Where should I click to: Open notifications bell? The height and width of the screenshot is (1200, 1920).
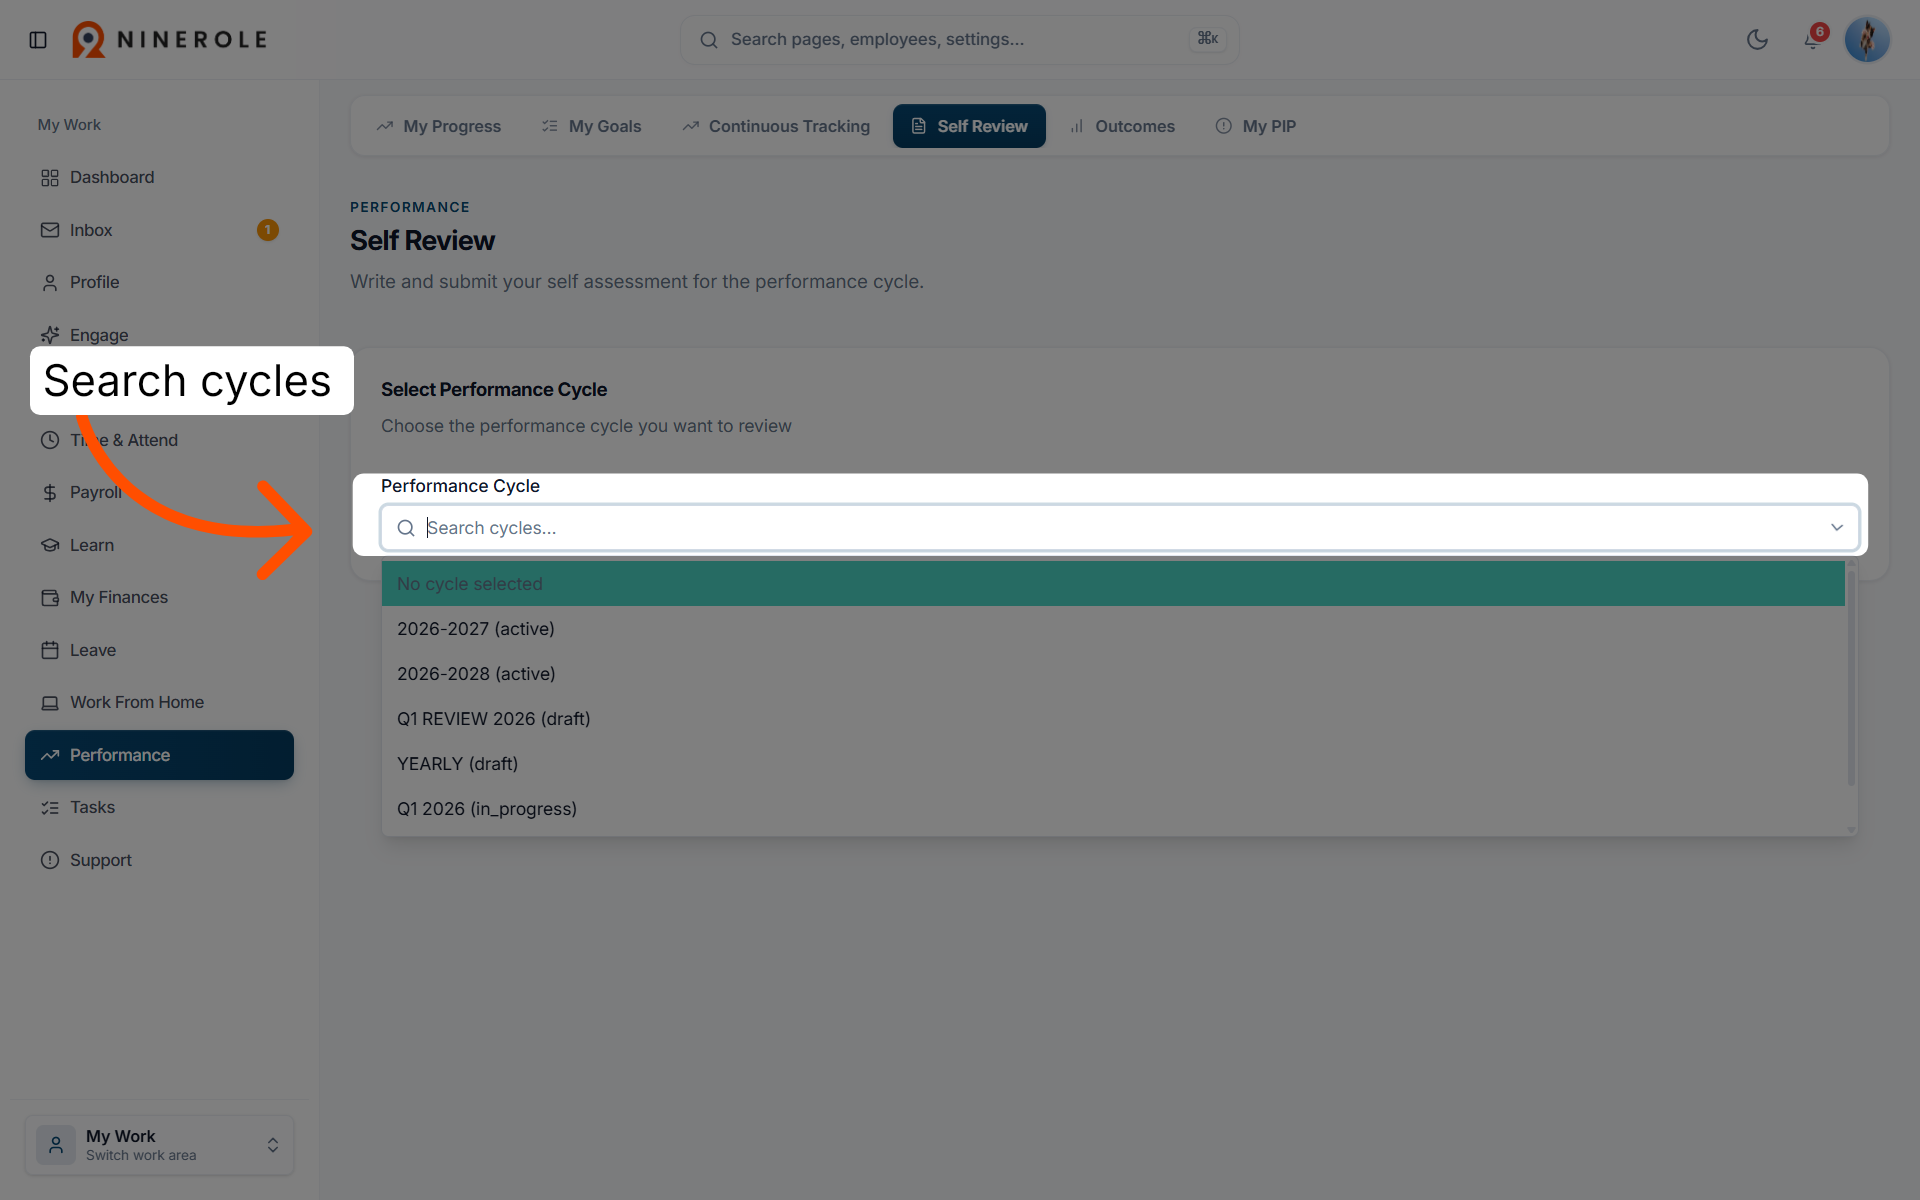pos(1812,40)
